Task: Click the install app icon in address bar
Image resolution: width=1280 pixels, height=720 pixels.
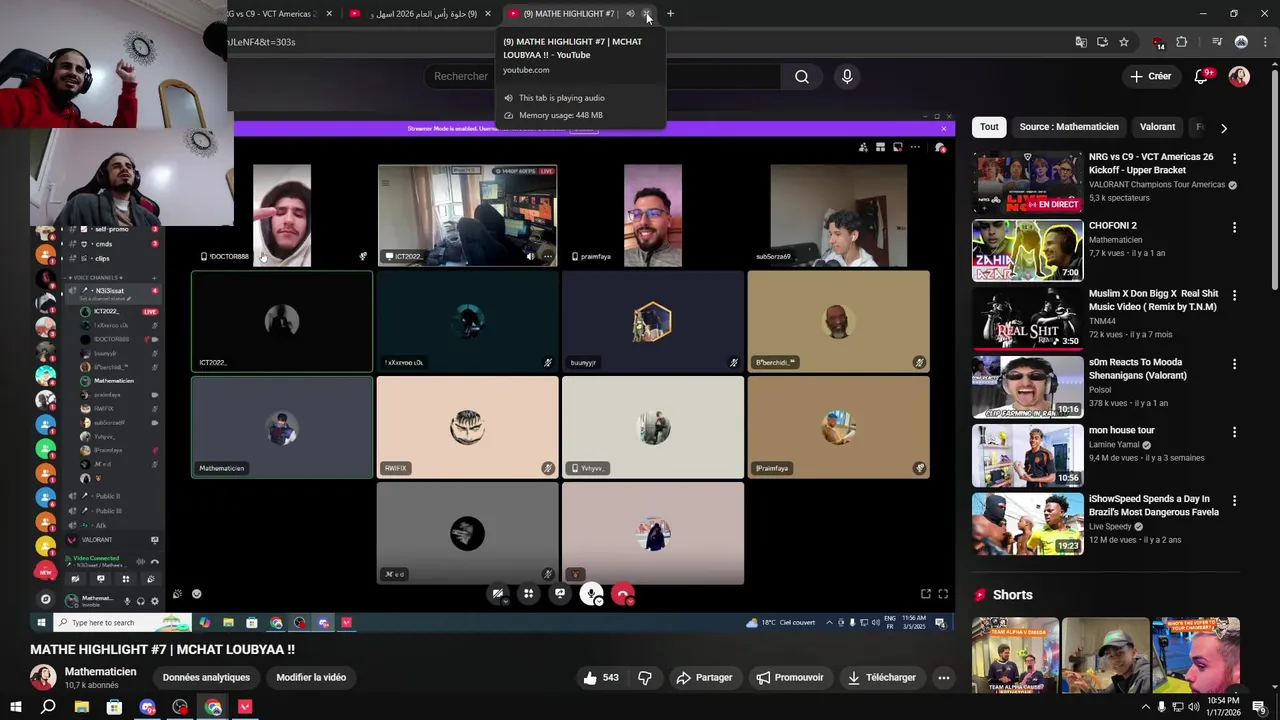Action: pyautogui.click(x=1102, y=42)
